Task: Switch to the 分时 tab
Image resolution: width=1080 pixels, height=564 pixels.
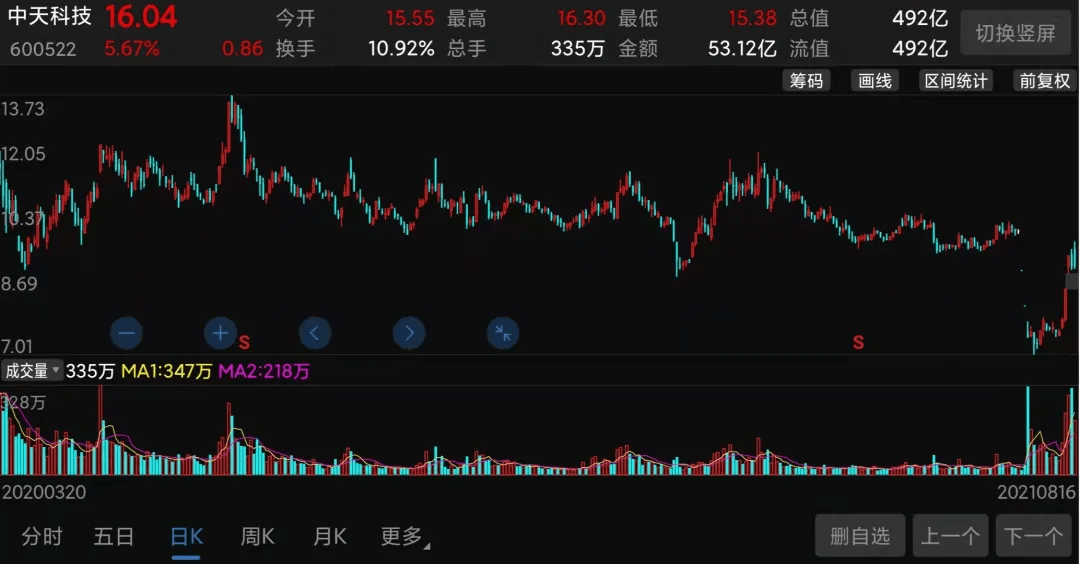Action: (42, 536)
